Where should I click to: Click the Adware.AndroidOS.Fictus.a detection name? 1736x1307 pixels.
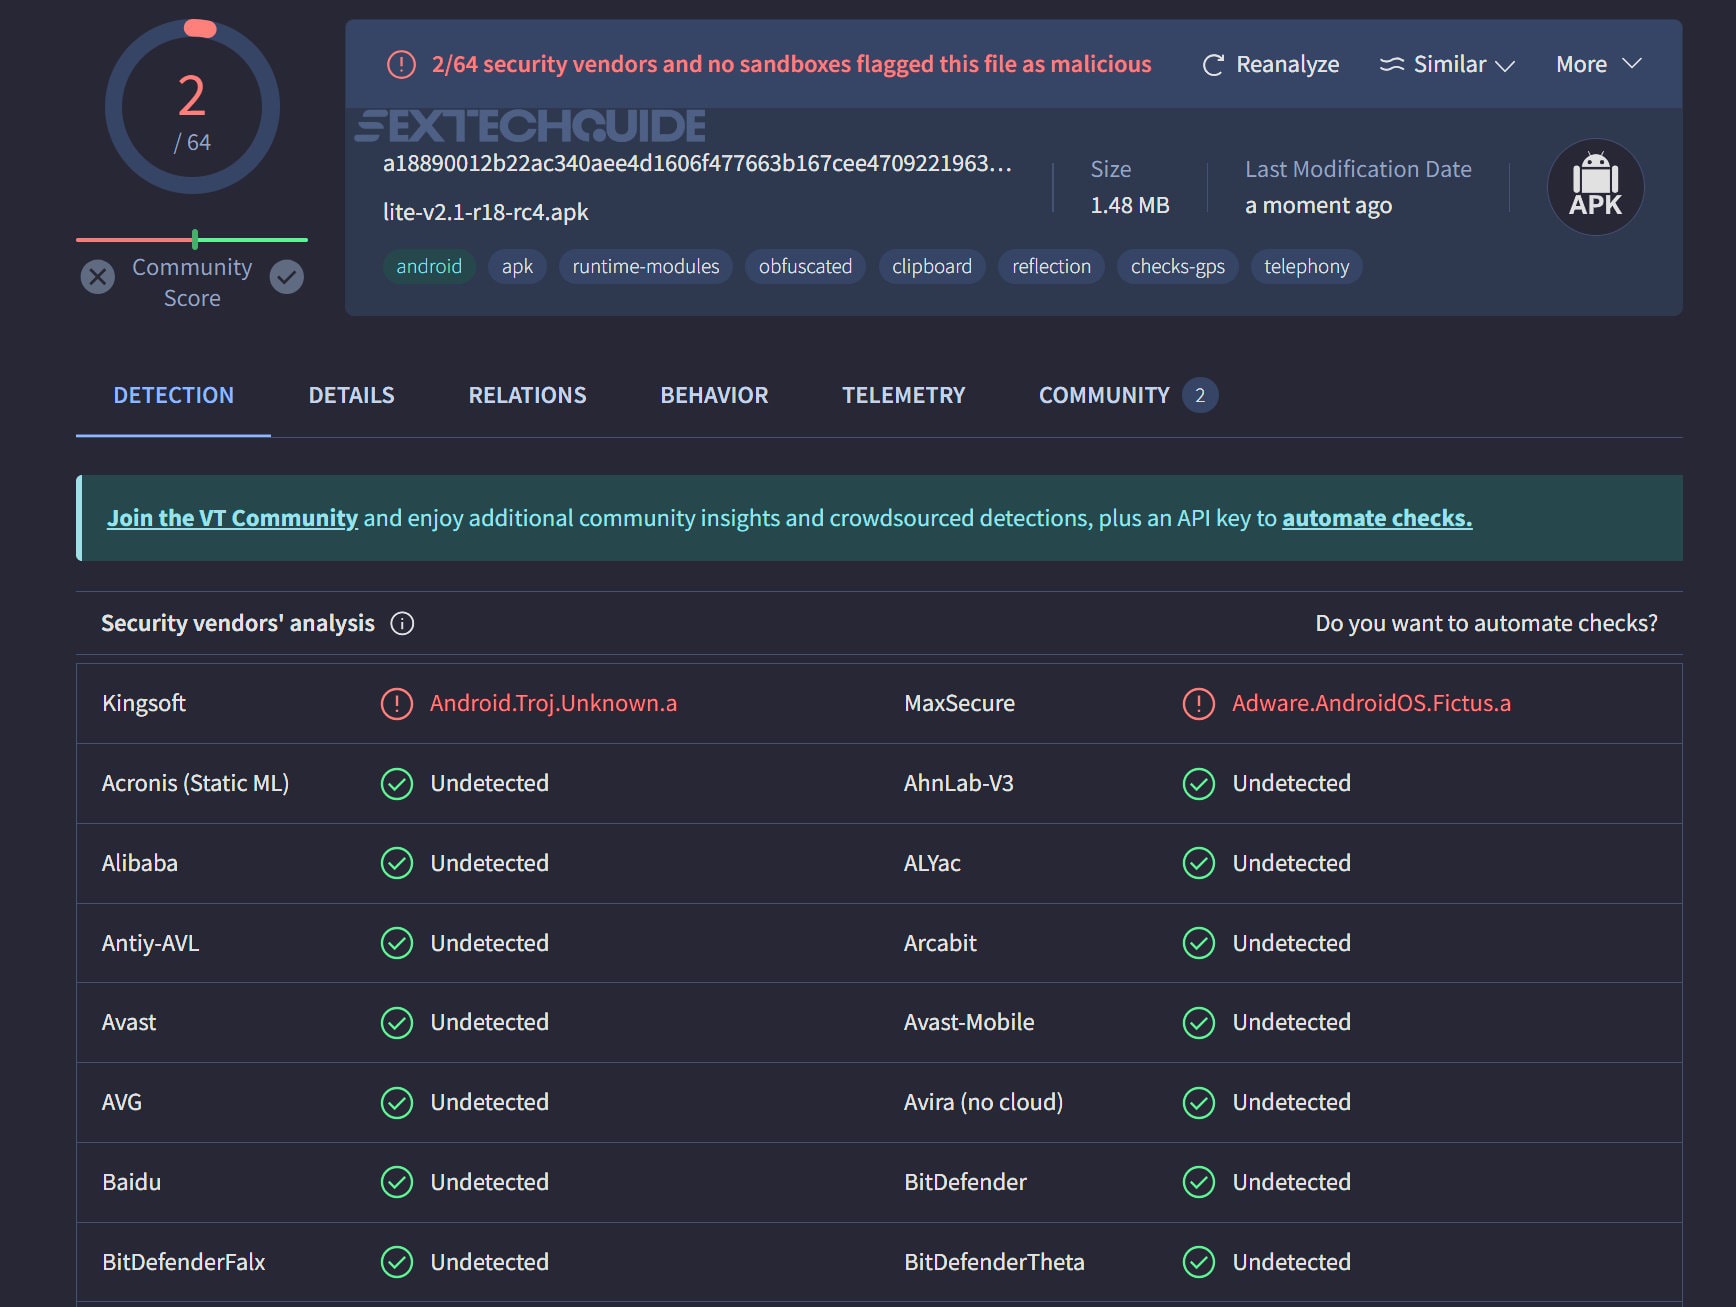tap(1371, 704)
